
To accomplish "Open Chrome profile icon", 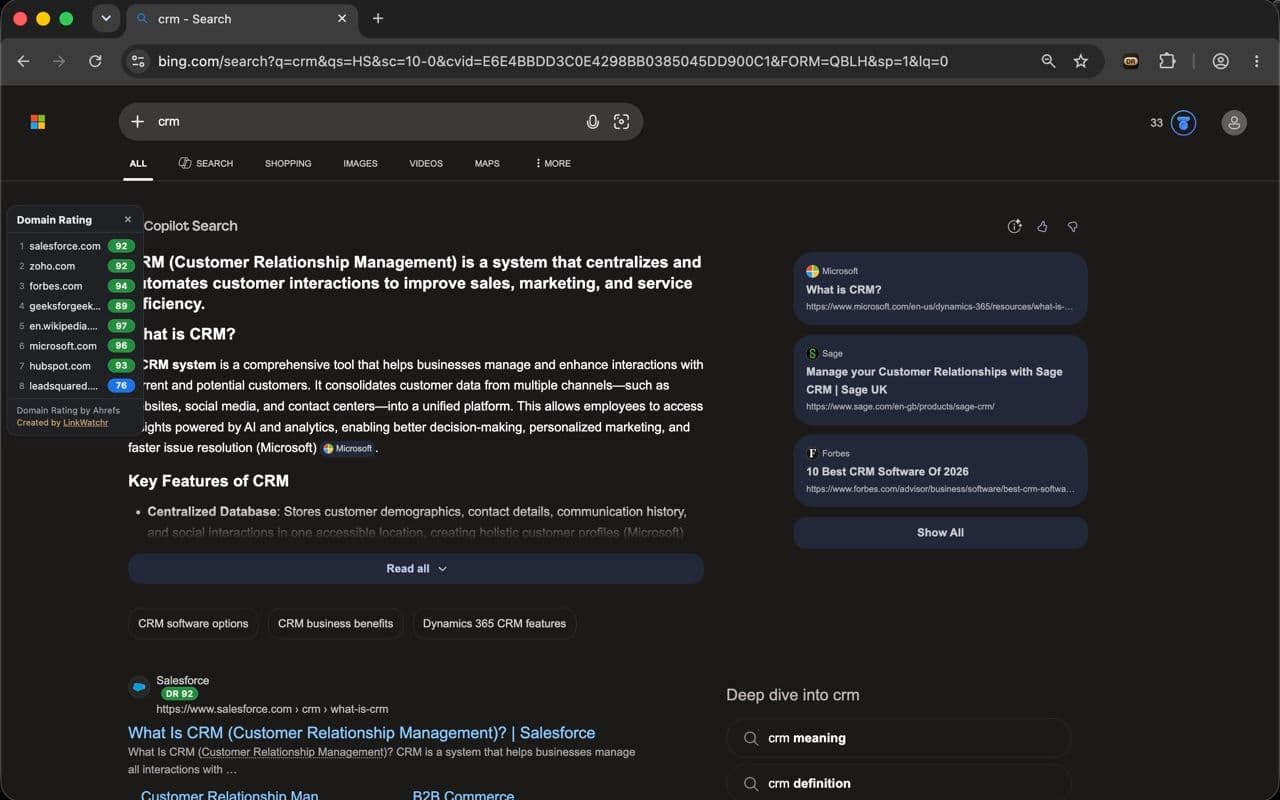I will (1220, 61).
